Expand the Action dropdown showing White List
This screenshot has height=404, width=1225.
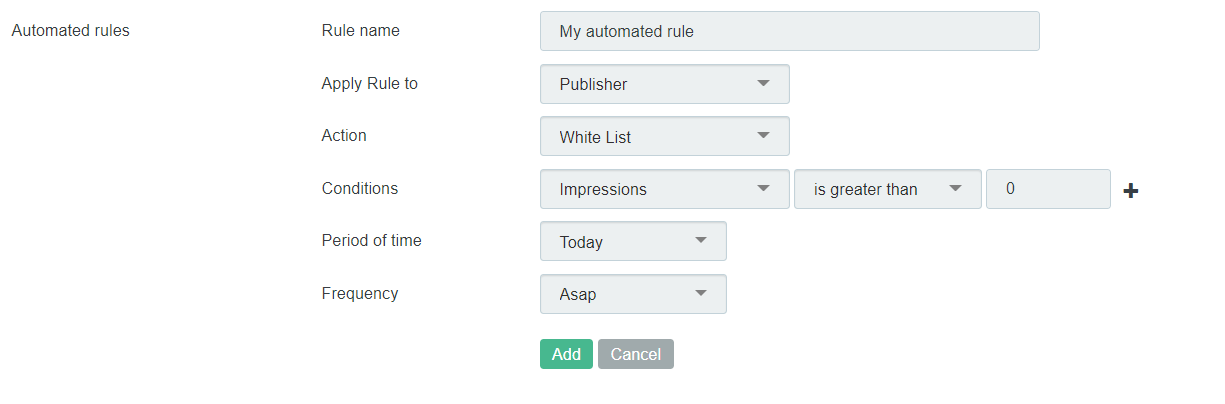[x=665, y=136]
